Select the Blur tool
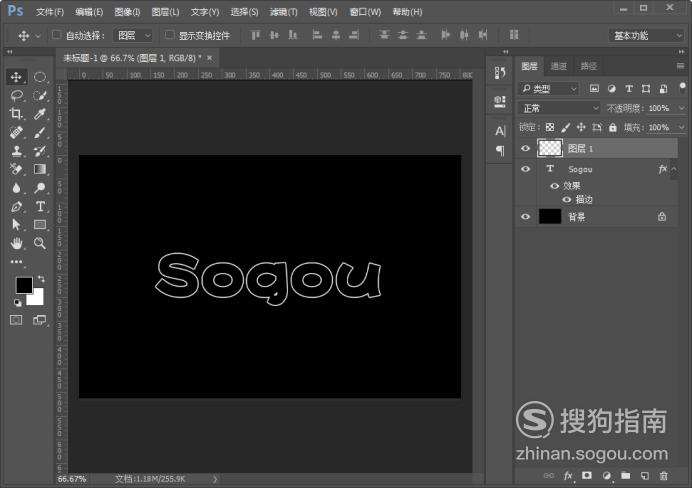Screen dimensions: 692x488 coord(16,188)
